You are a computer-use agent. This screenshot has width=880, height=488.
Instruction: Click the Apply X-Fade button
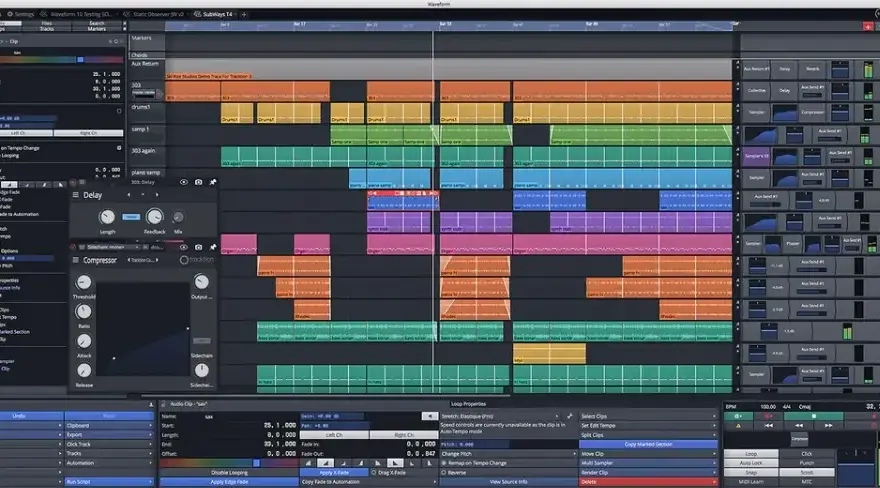pos(334,473)
